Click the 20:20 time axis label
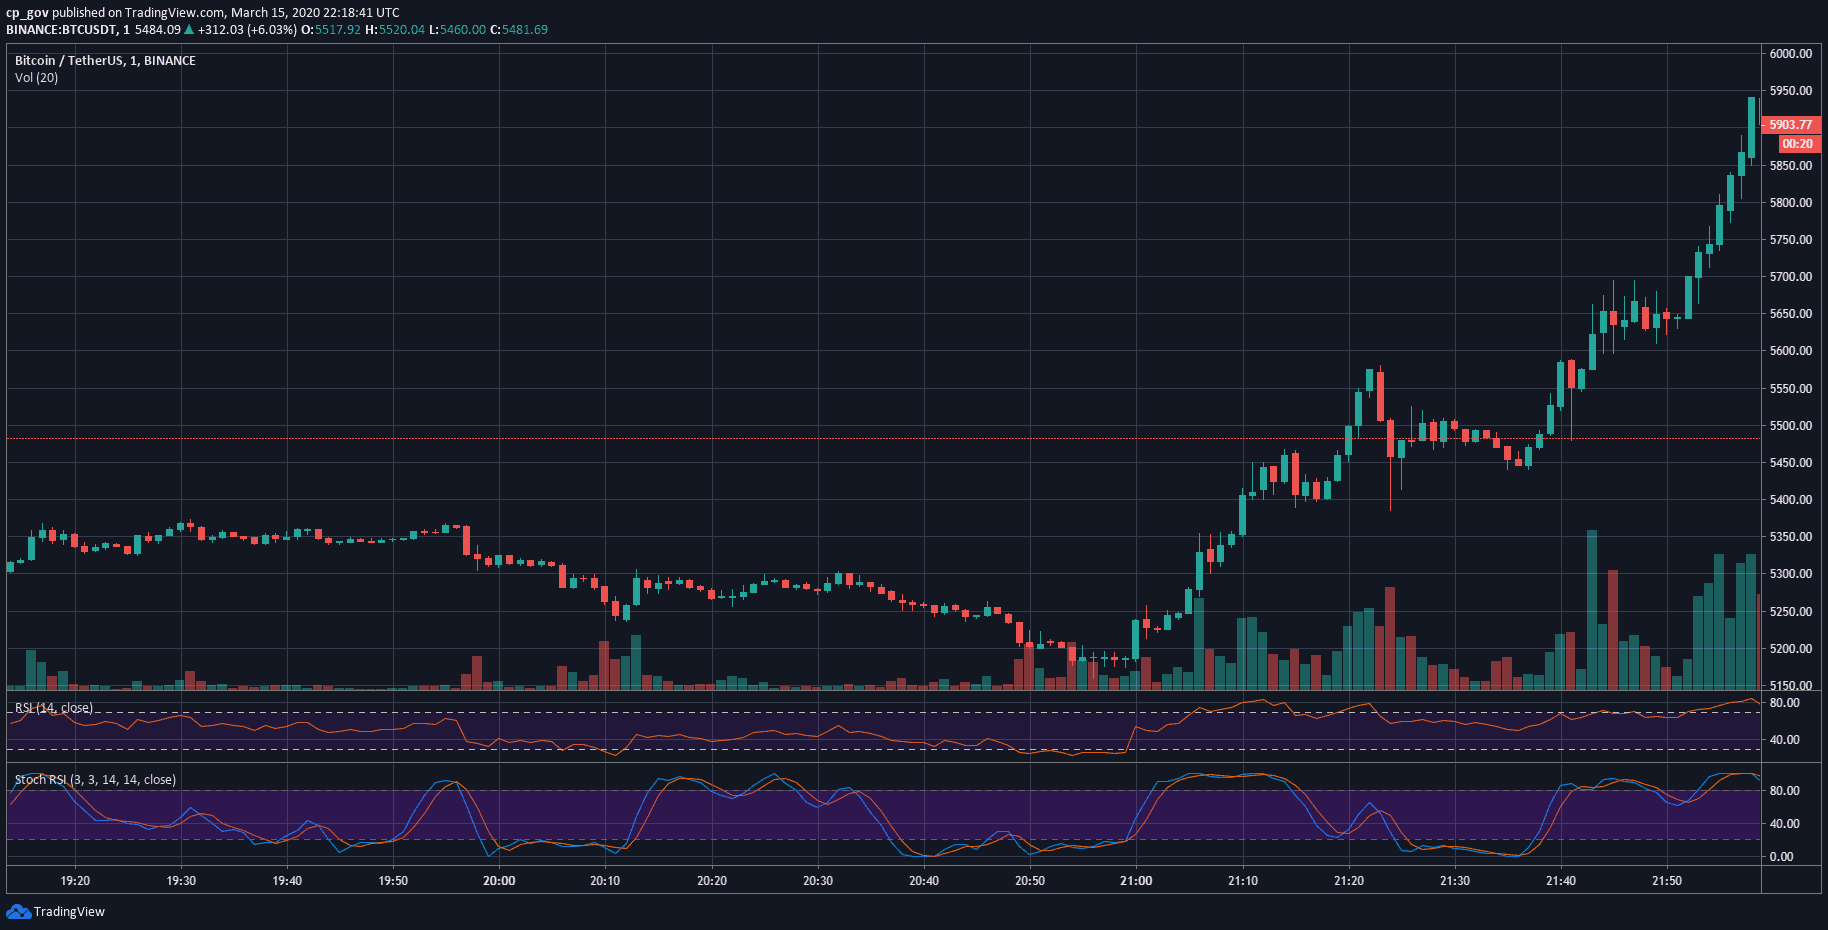The image size is (1828, 930). pyautogui.click(x=712, y=881)
